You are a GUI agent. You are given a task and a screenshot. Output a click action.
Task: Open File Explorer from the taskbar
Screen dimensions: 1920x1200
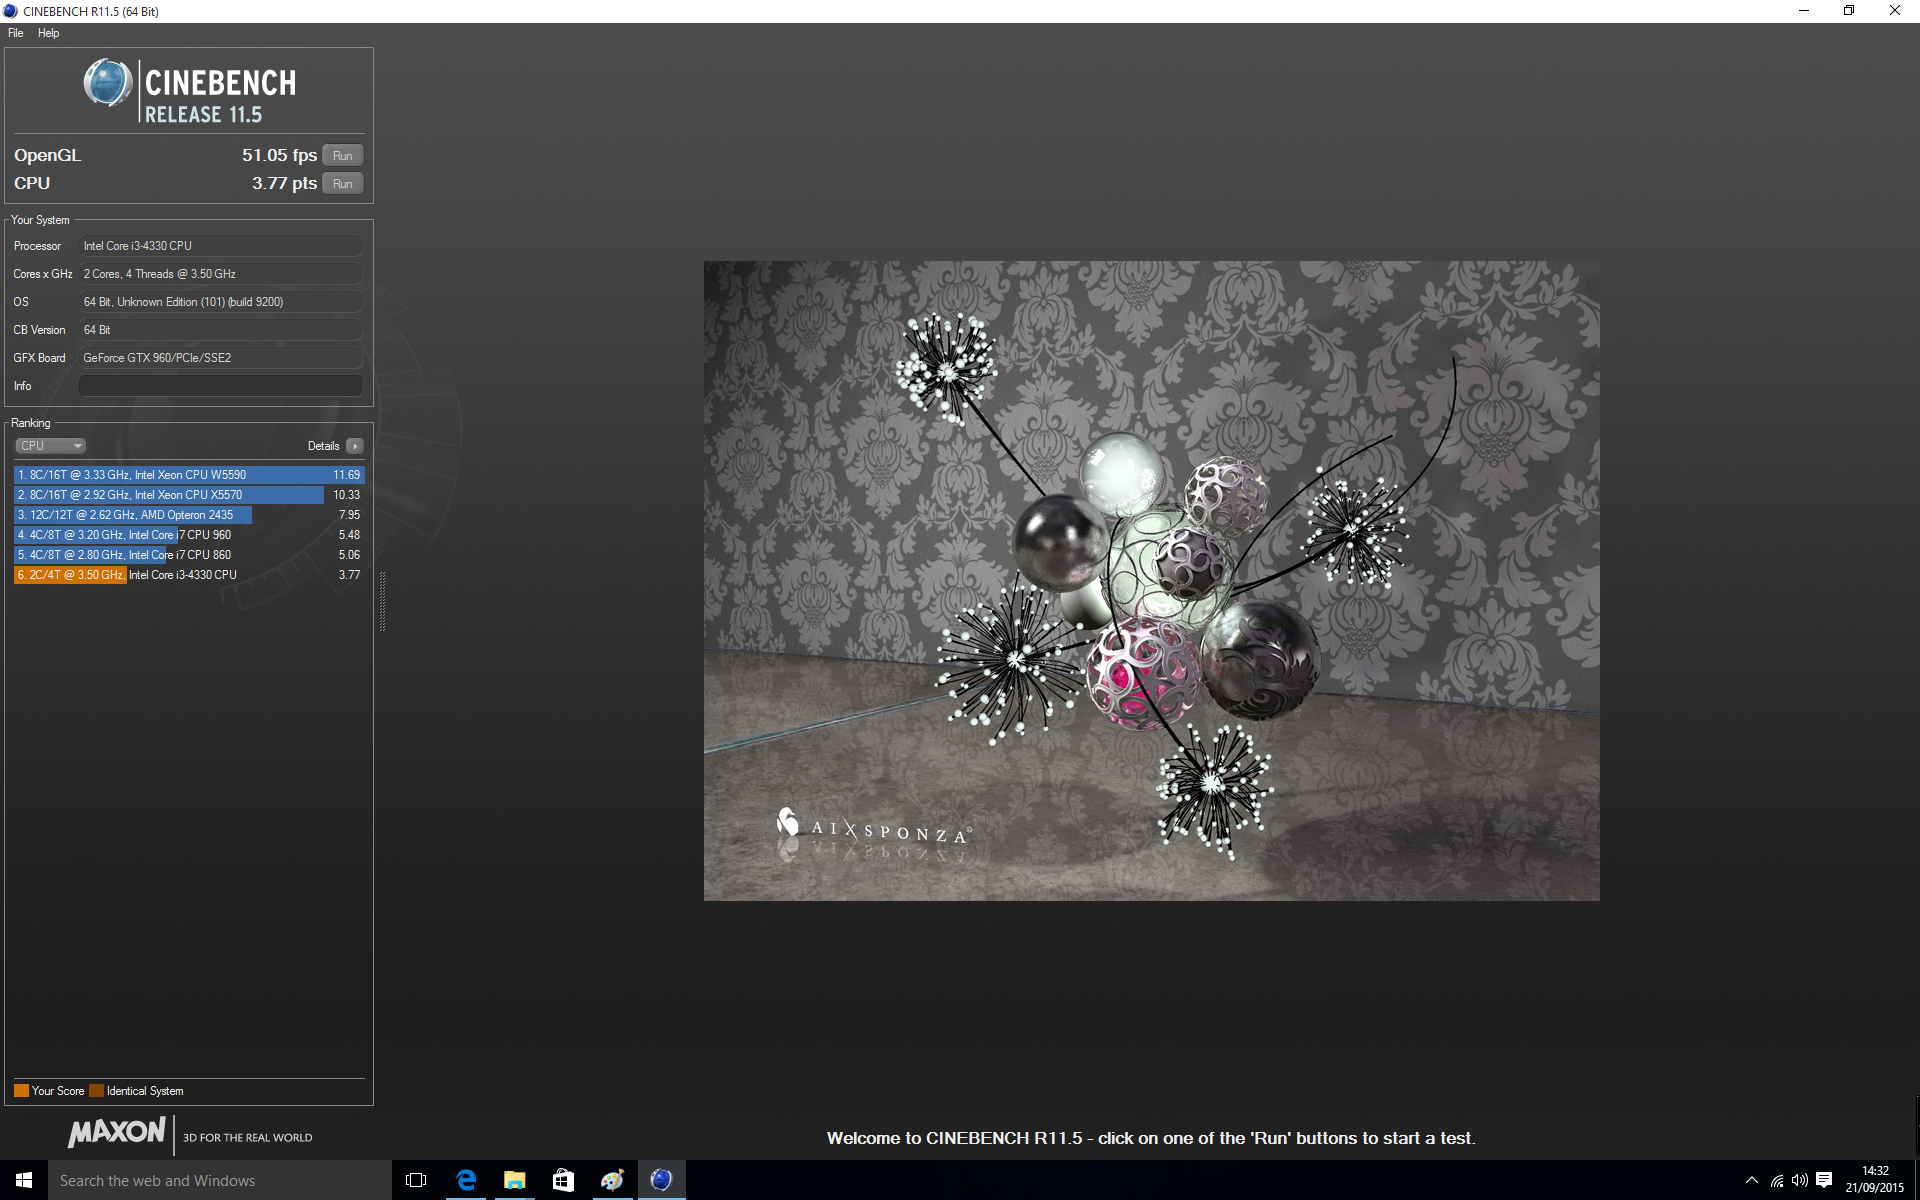(x=514, y=1180)
